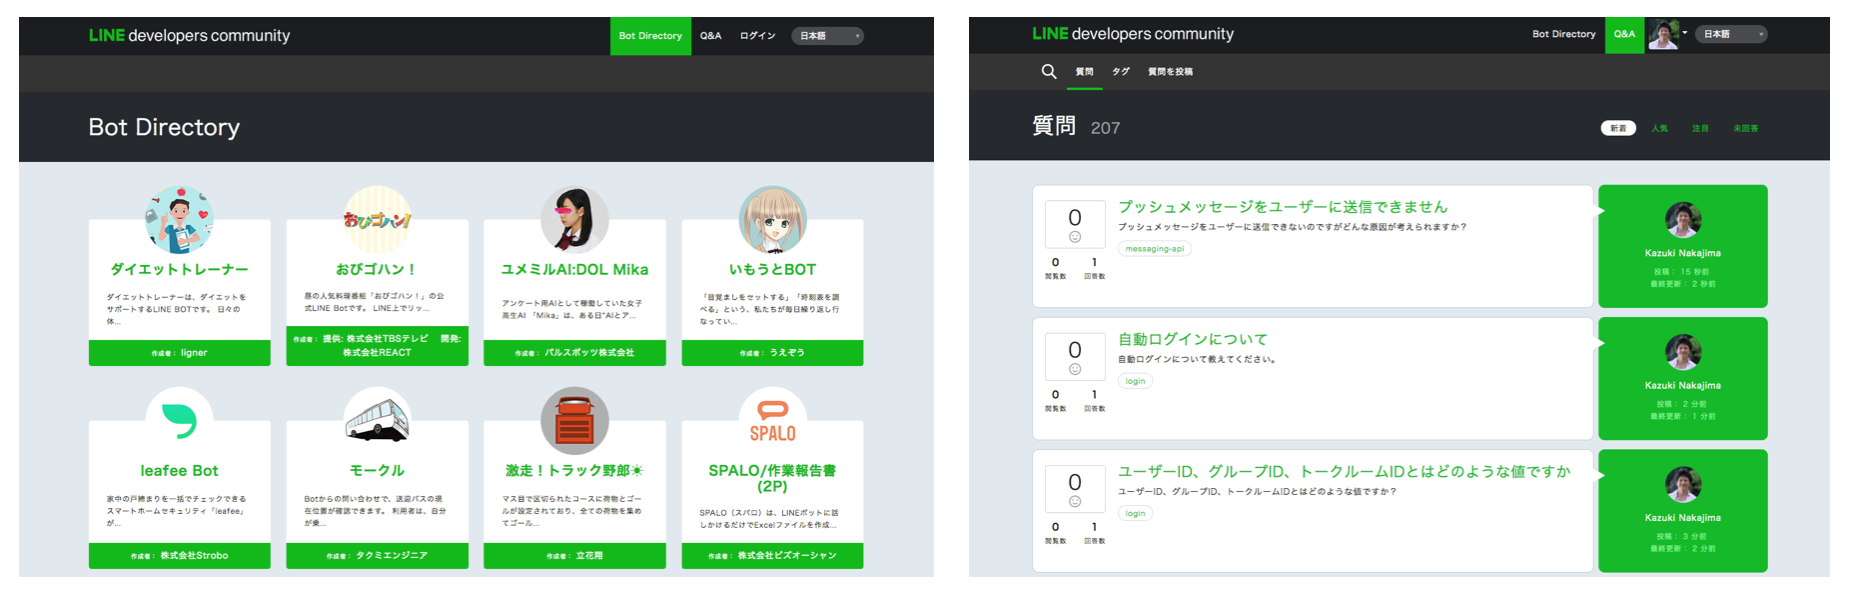Click the おびゴハン！ logo icon
The width and height of the screenshot is (1850, 596).
[x=377, y=219]
